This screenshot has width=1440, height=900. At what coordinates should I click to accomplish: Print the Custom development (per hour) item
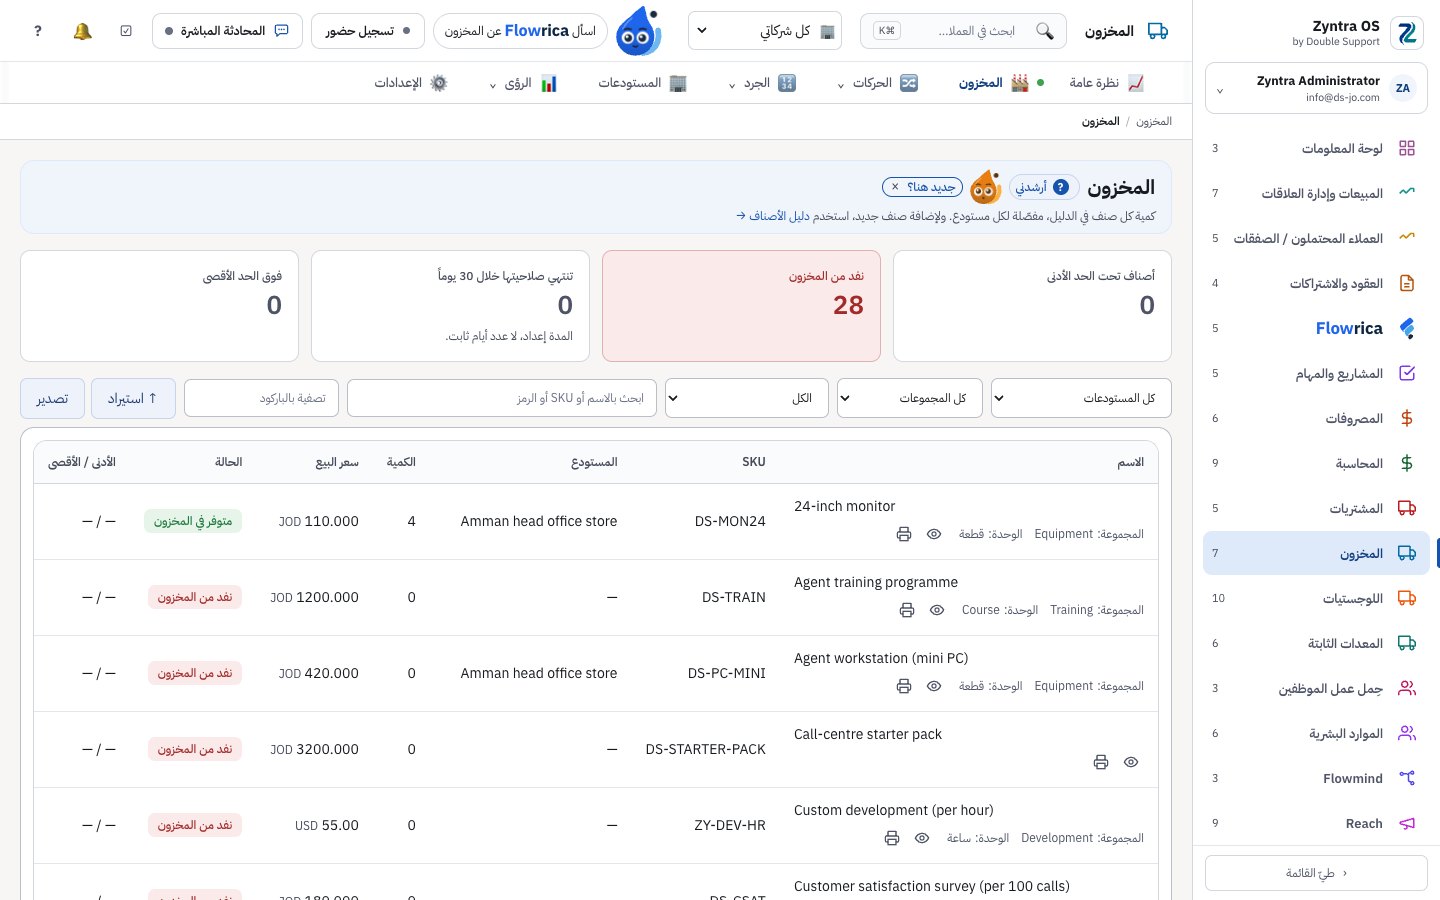click(x=892, y=838)
